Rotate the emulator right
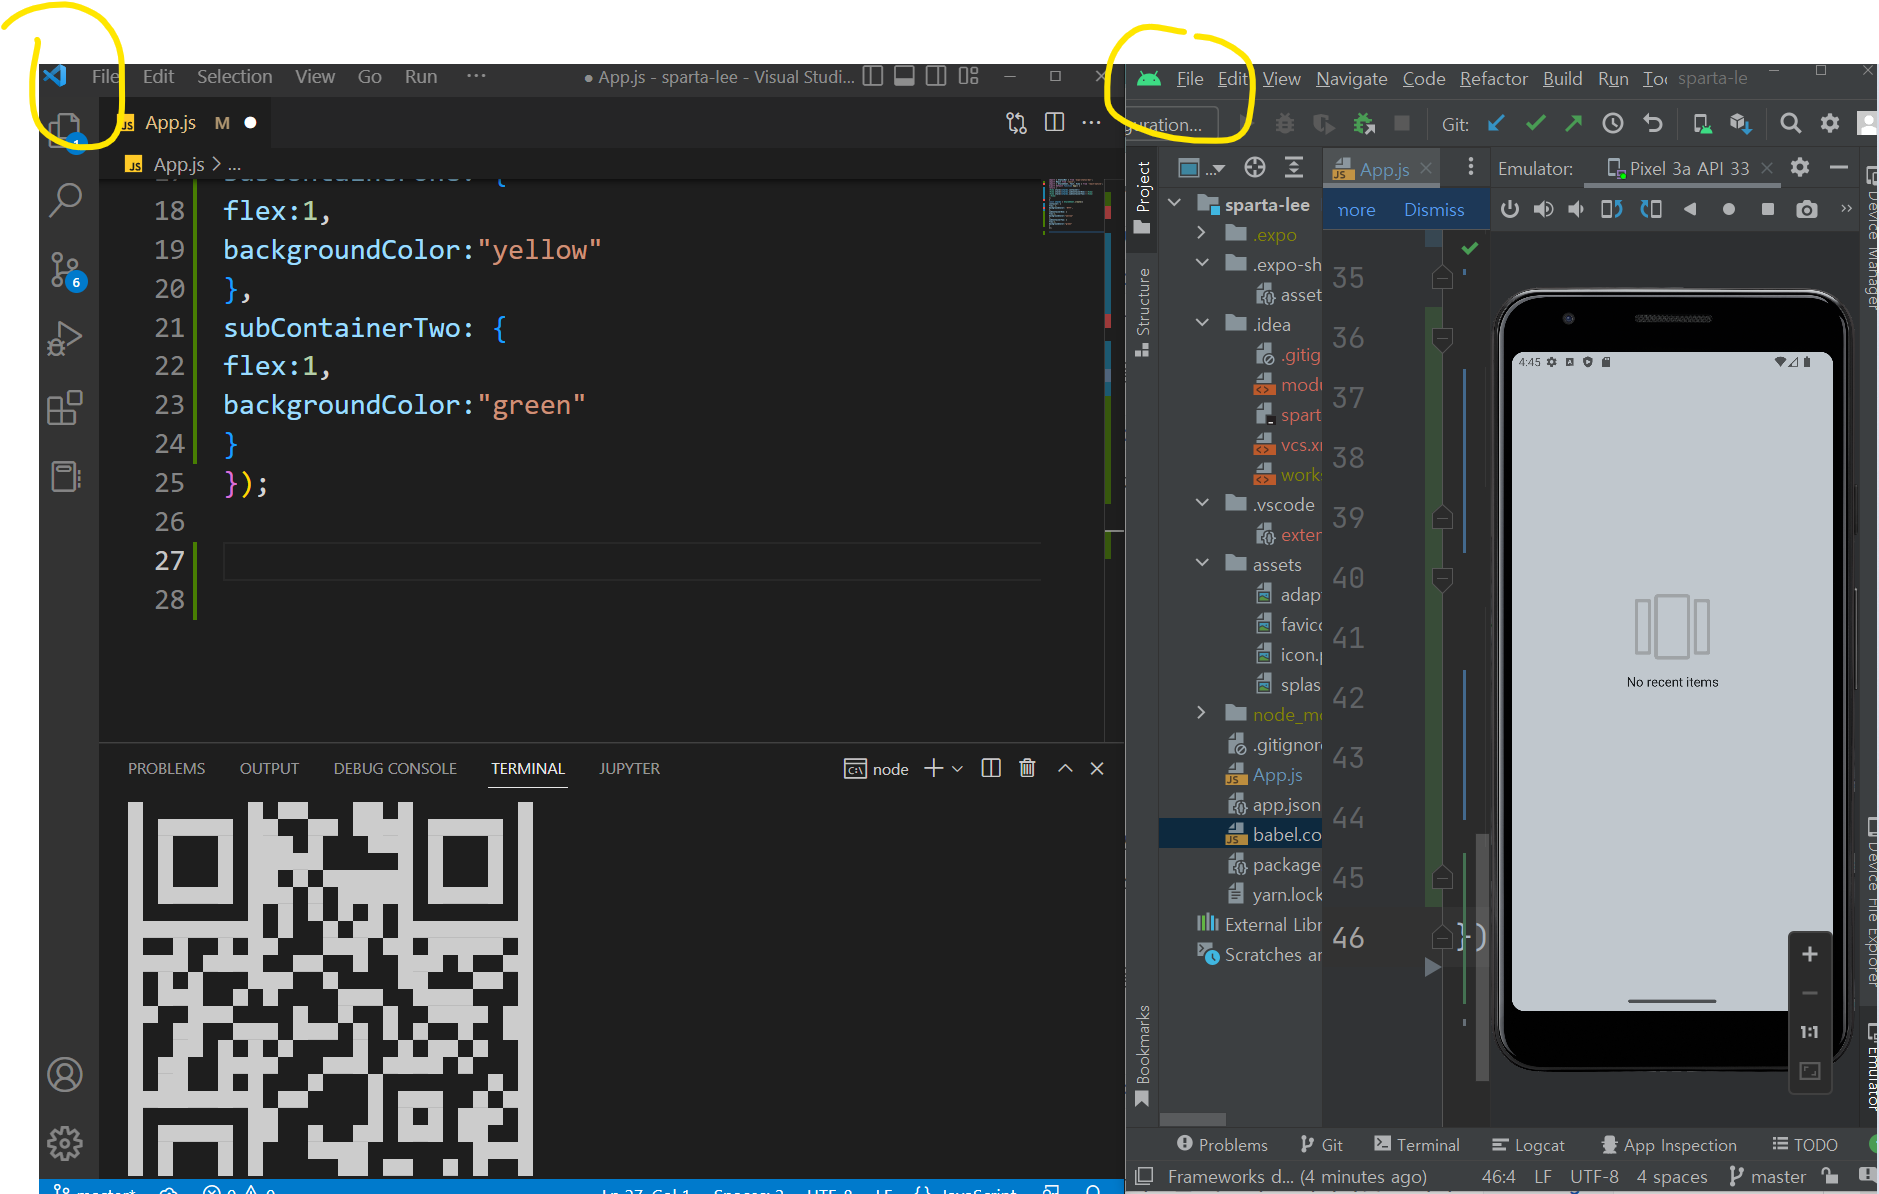This screenshot has height=1194, width=1879. [1651, 209]
